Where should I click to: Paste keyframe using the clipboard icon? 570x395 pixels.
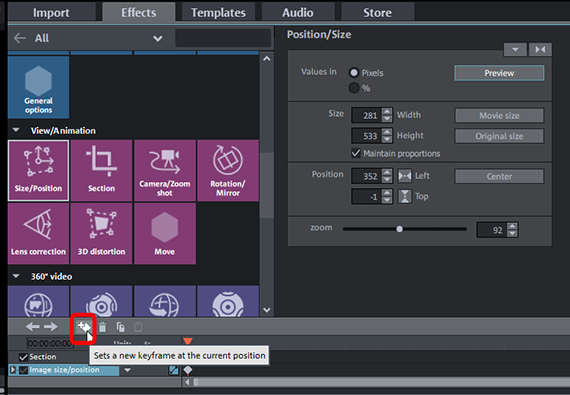tap(138, 327)
